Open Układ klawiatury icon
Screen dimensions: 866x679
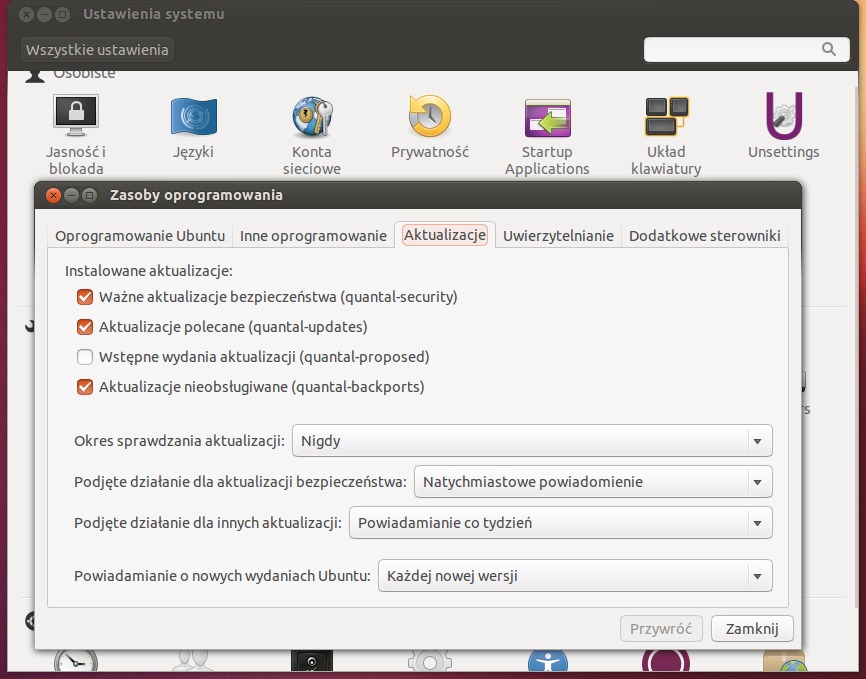[x=666, y=116]
